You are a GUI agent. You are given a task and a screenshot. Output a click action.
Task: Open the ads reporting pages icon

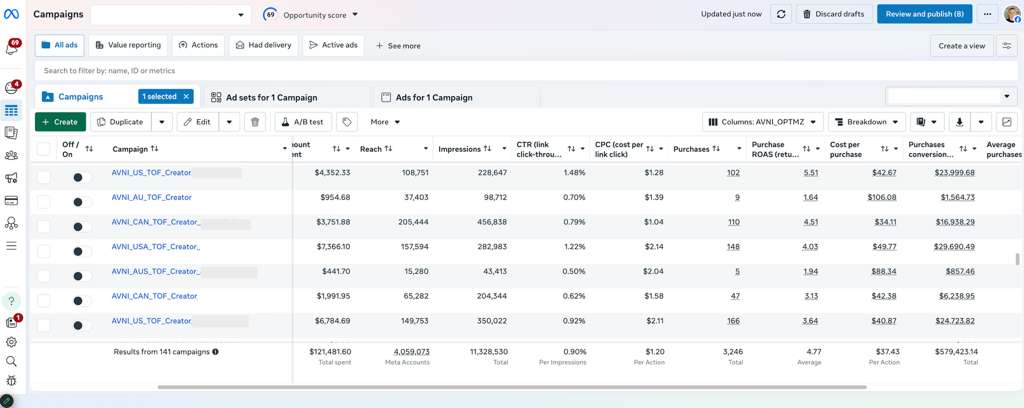pos(11,133)
